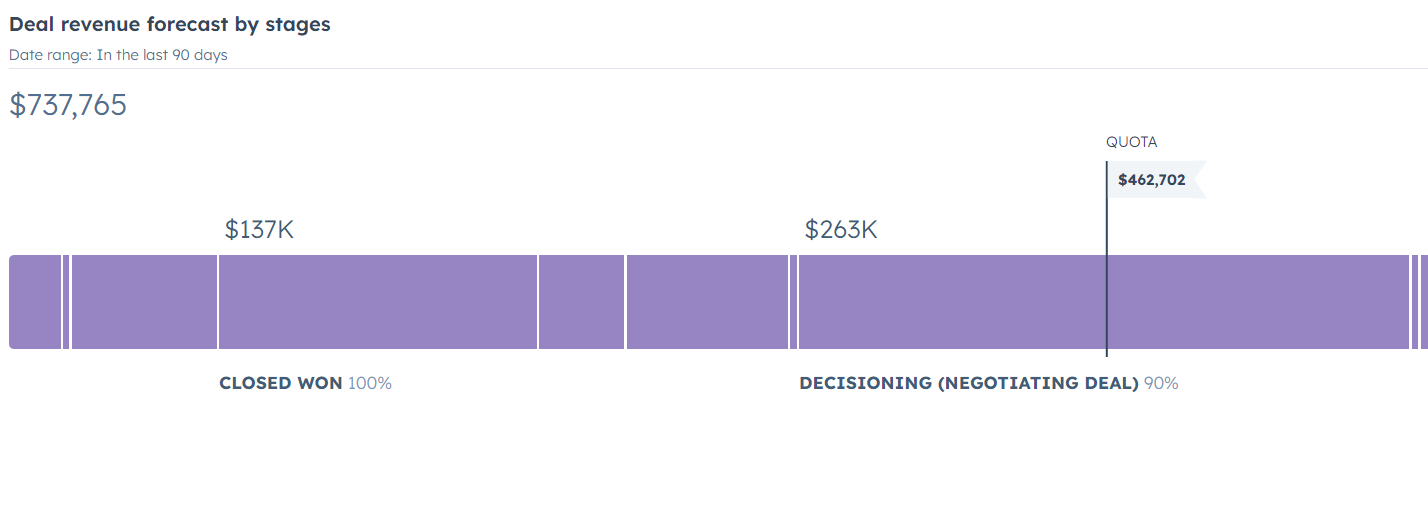Click the leftmost purple bar segment
Screen dimensions: 1428x522
coord(35,302)
